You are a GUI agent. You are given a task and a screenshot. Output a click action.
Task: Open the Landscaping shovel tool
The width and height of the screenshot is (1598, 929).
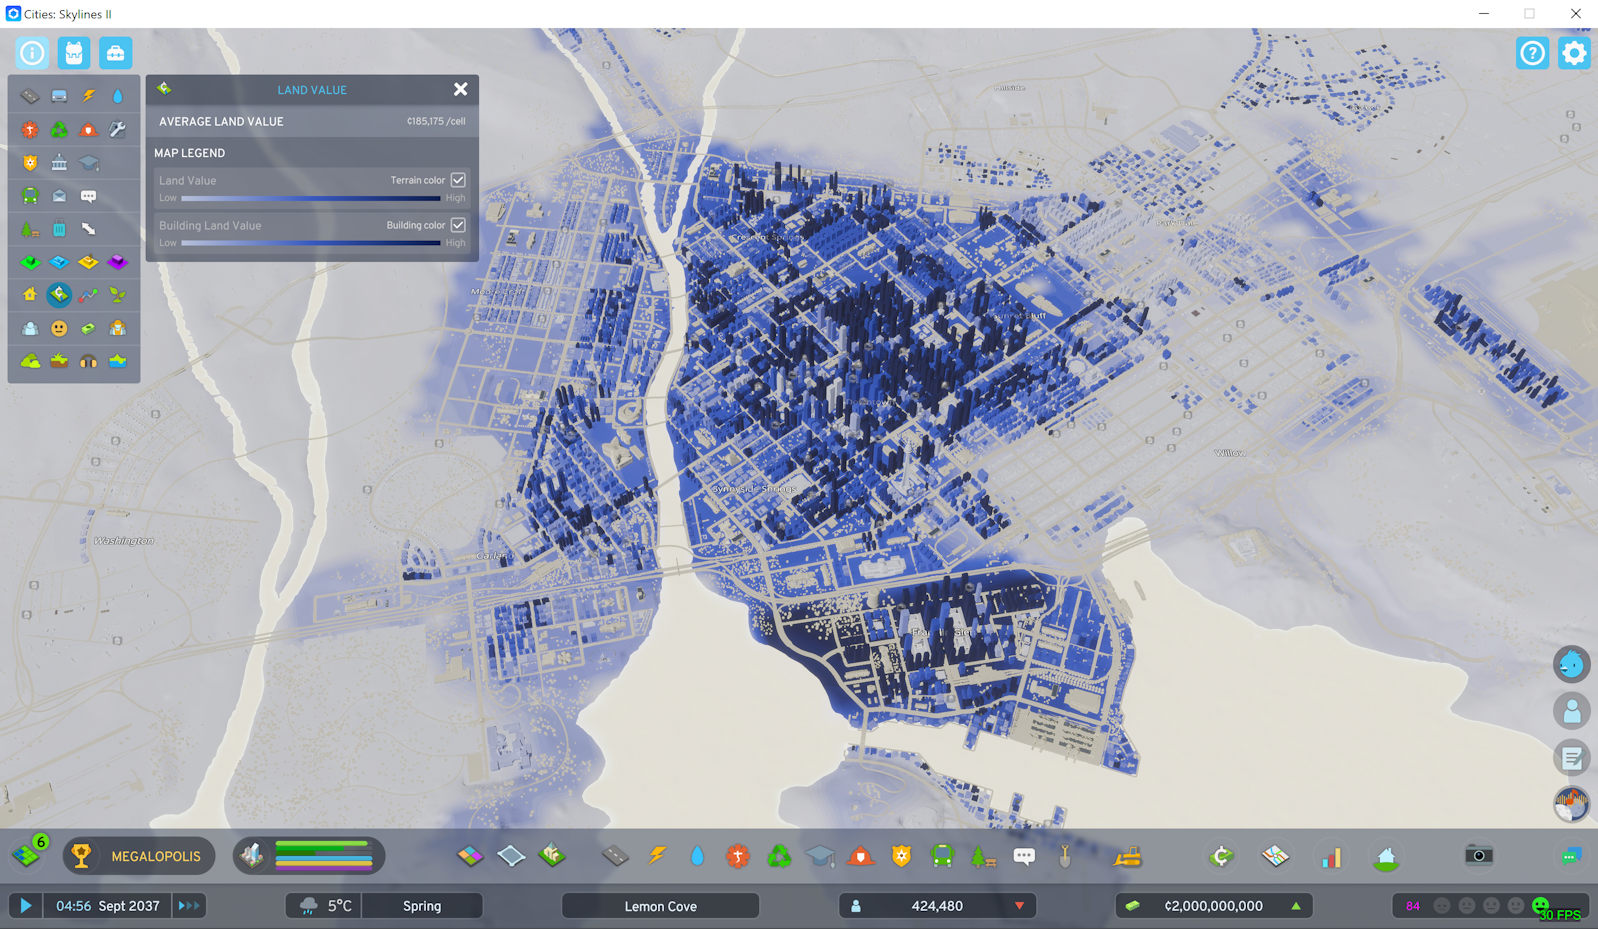click(1065, 856)
